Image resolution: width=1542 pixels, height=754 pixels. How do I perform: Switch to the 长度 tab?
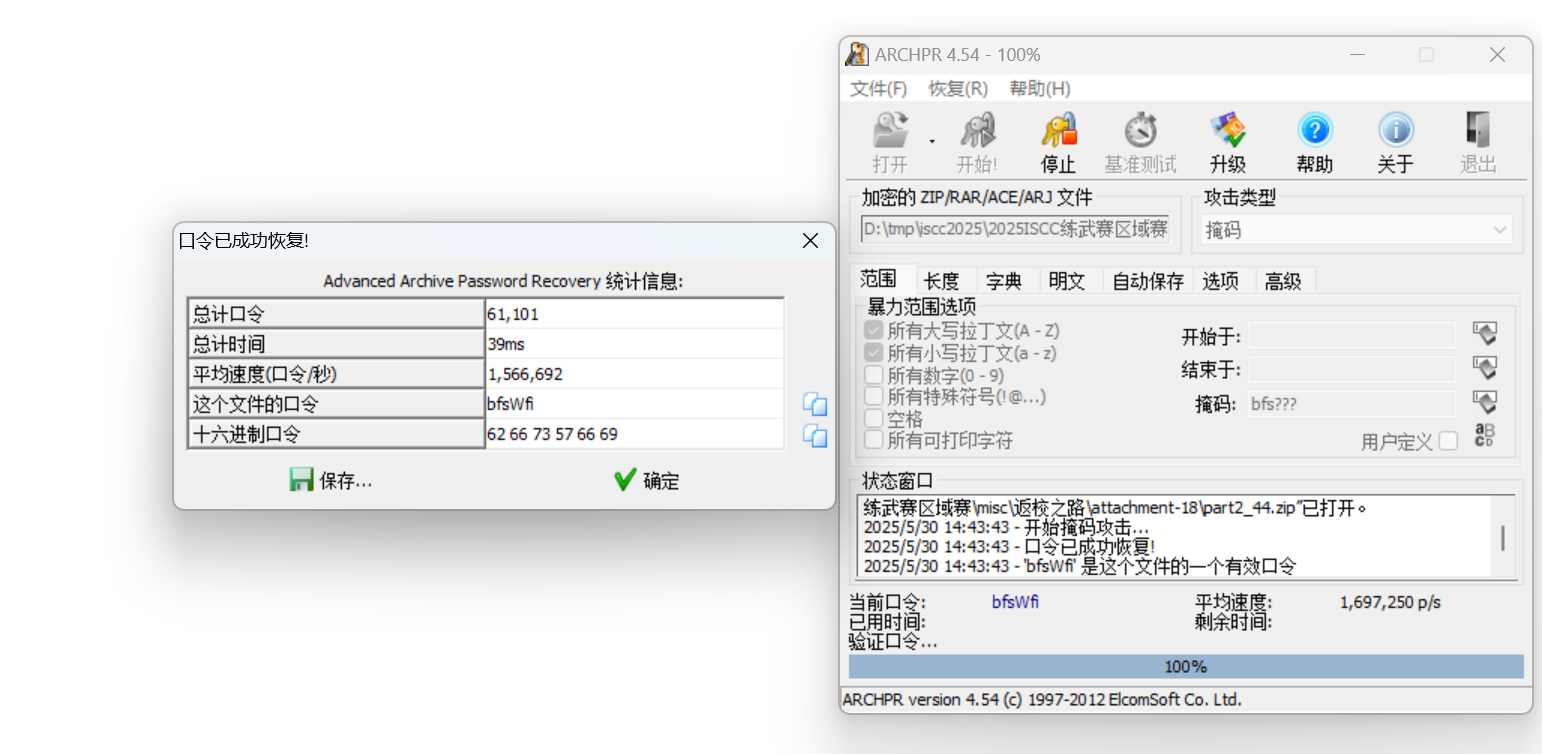941,281
